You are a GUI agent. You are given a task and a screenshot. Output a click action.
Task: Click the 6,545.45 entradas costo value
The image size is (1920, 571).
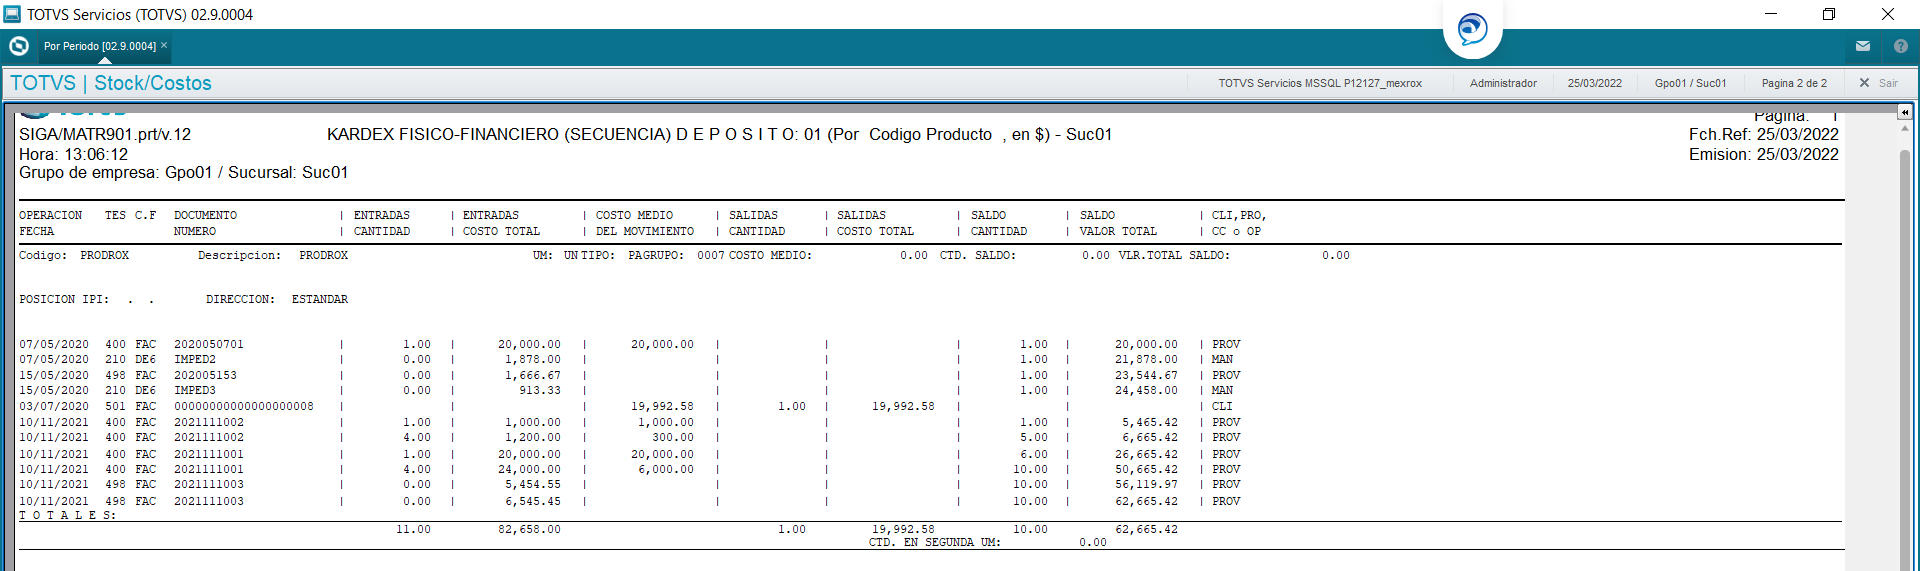533,501
